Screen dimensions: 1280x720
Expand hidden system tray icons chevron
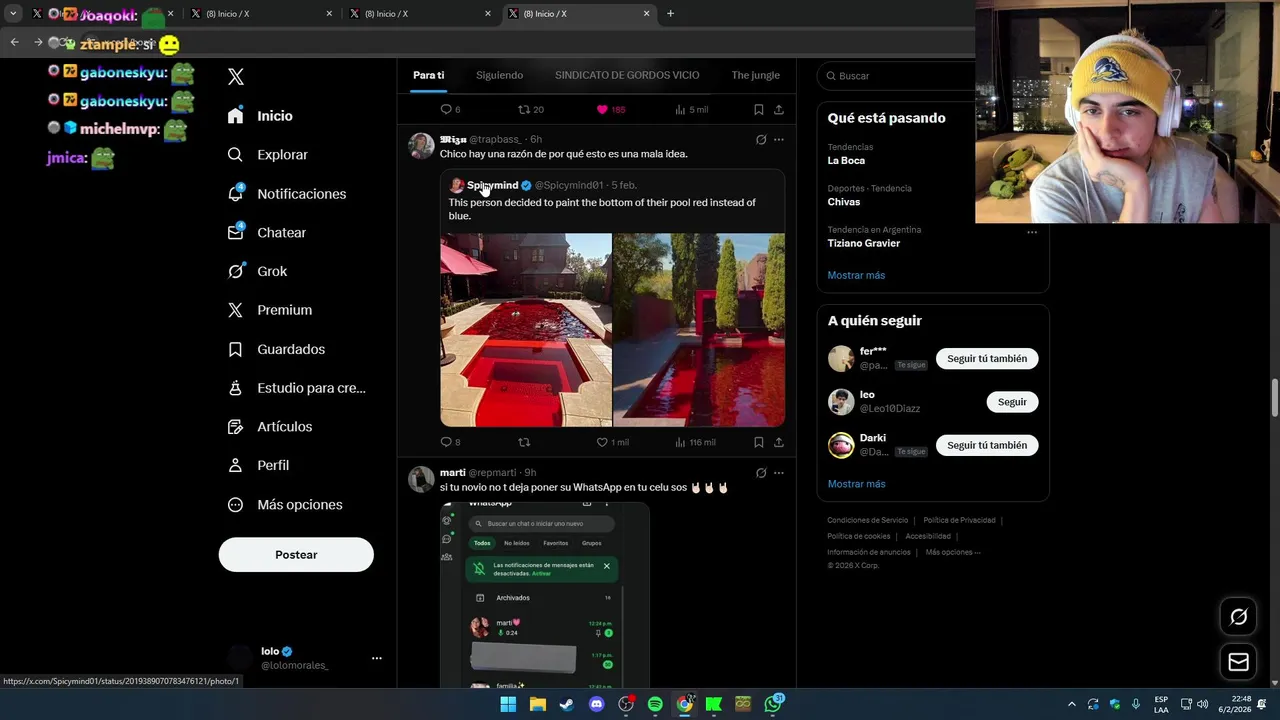point(1071,704)
